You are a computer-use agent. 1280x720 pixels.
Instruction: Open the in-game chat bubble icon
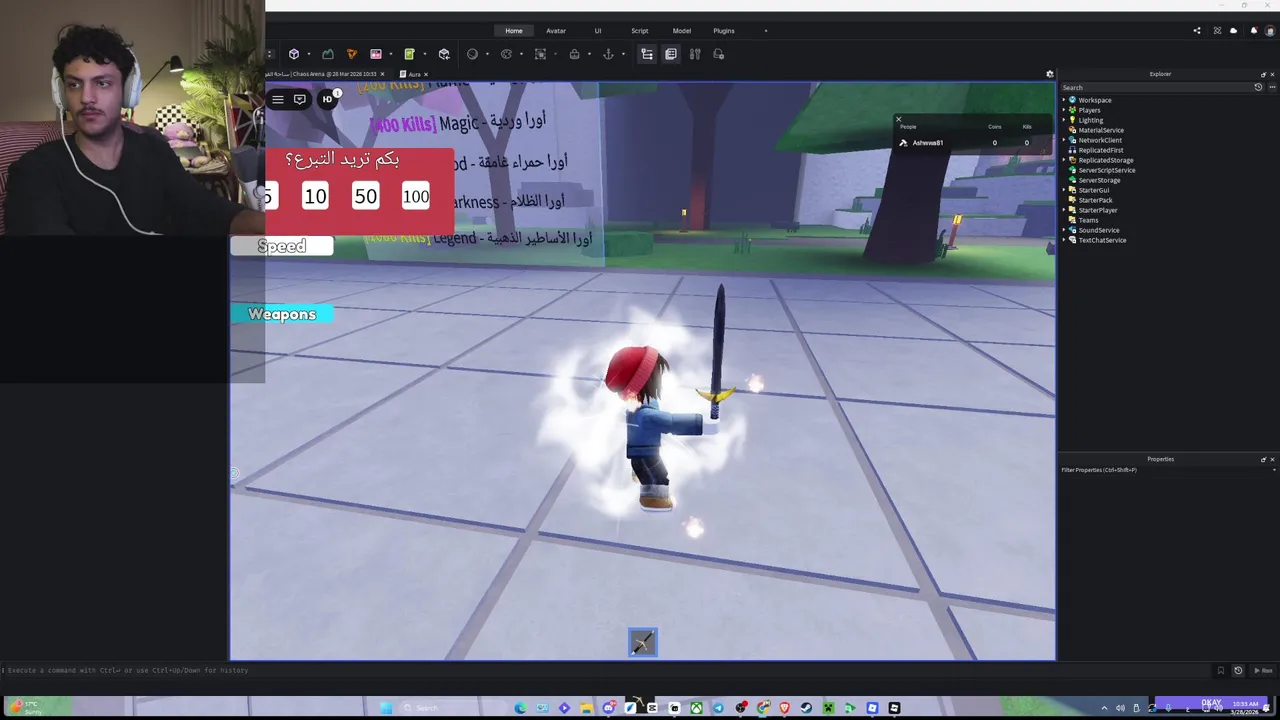300,99
